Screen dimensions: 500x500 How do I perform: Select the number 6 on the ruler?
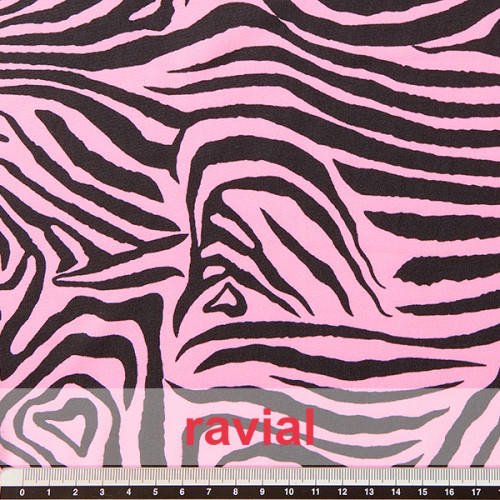182,492
